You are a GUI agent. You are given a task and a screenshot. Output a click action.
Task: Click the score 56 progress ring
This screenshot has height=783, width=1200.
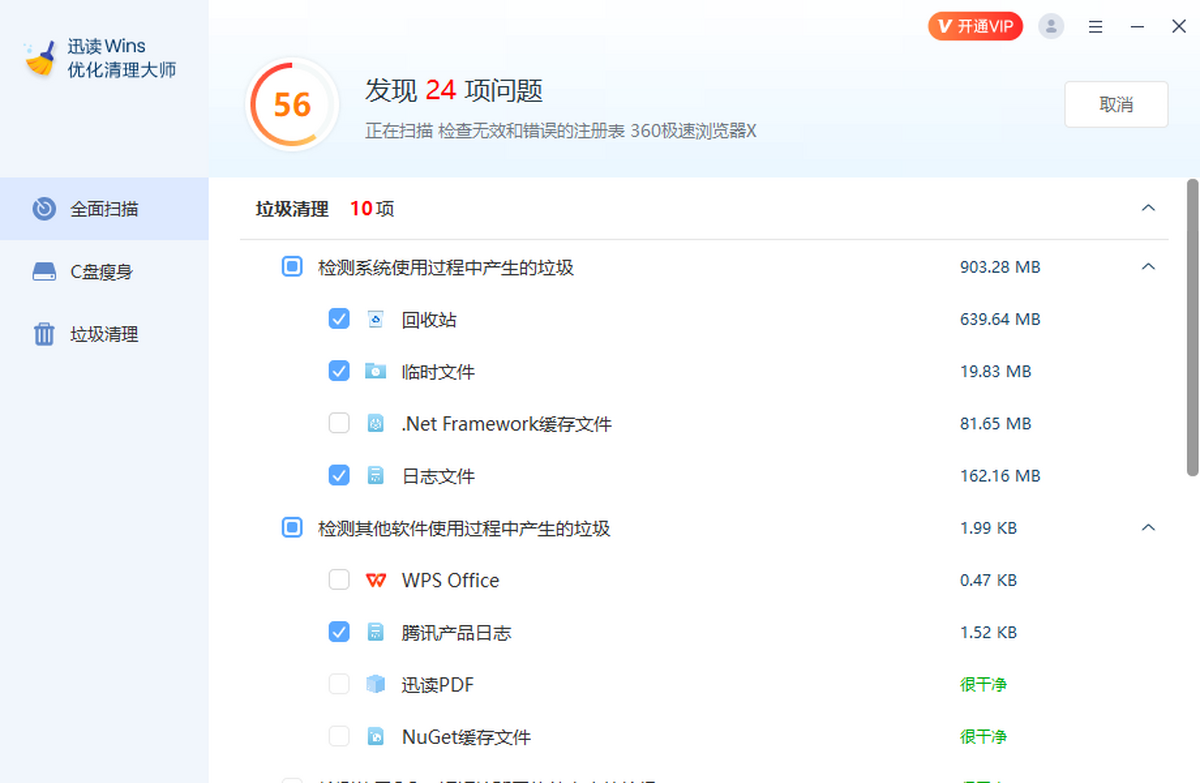292,105
